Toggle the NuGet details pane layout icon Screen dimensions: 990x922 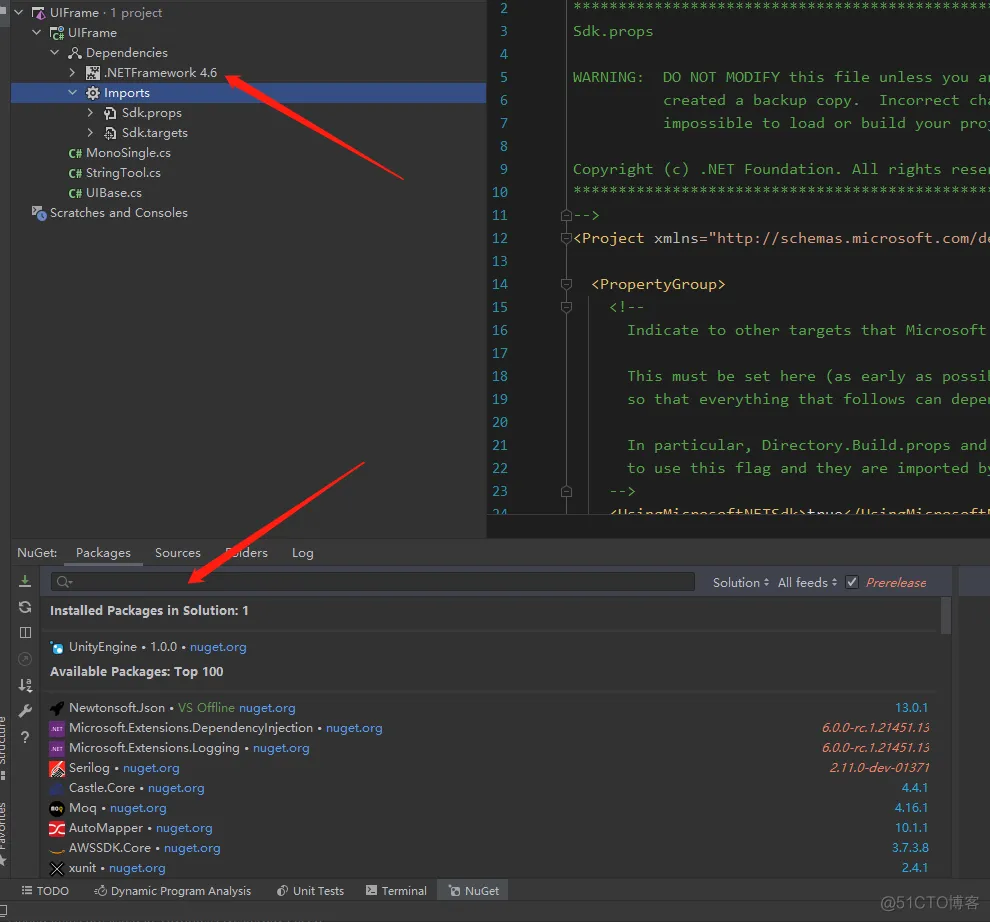point(25,633)
